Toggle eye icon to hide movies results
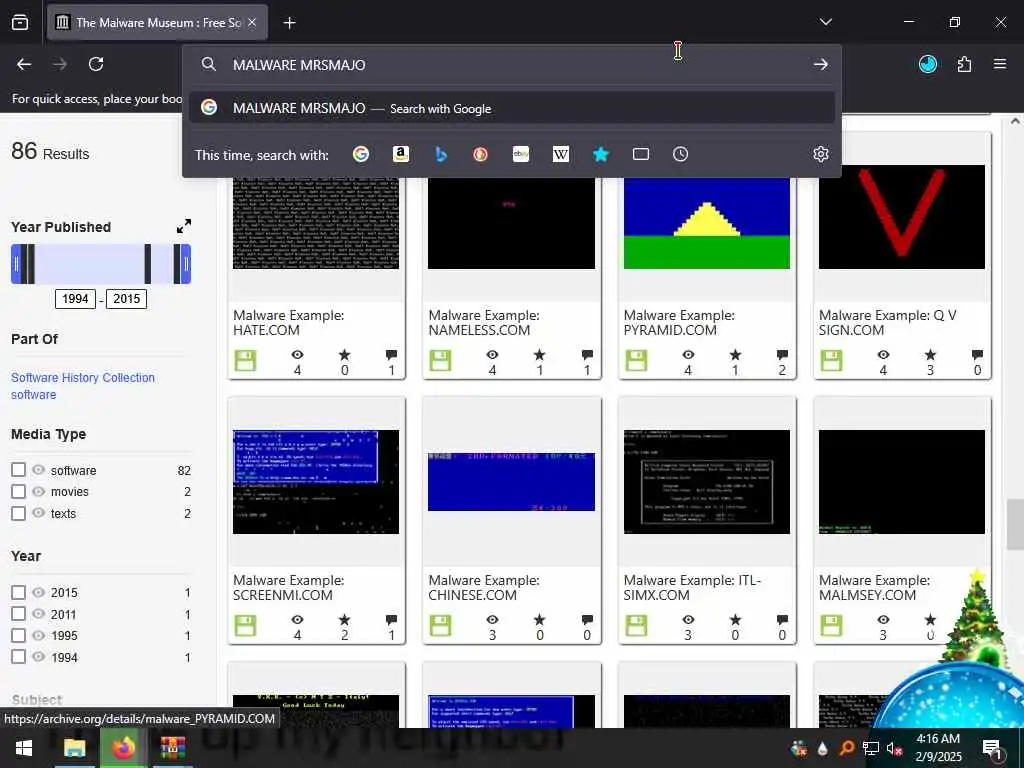 pyautogui.click(x=39, y=491)
